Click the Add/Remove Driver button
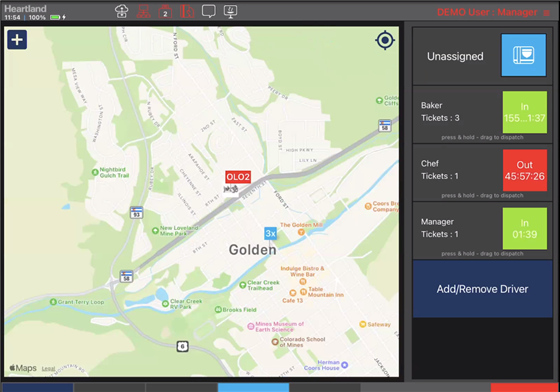The image size is (560, 392). coord(482,289)
